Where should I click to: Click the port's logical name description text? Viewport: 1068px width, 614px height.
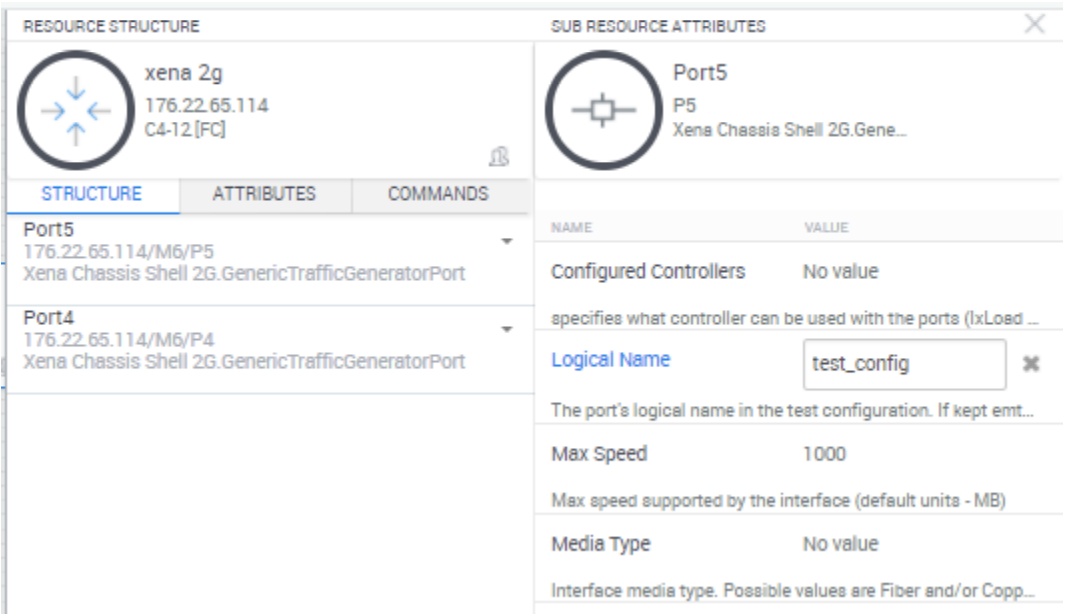(x=791, y=410)
